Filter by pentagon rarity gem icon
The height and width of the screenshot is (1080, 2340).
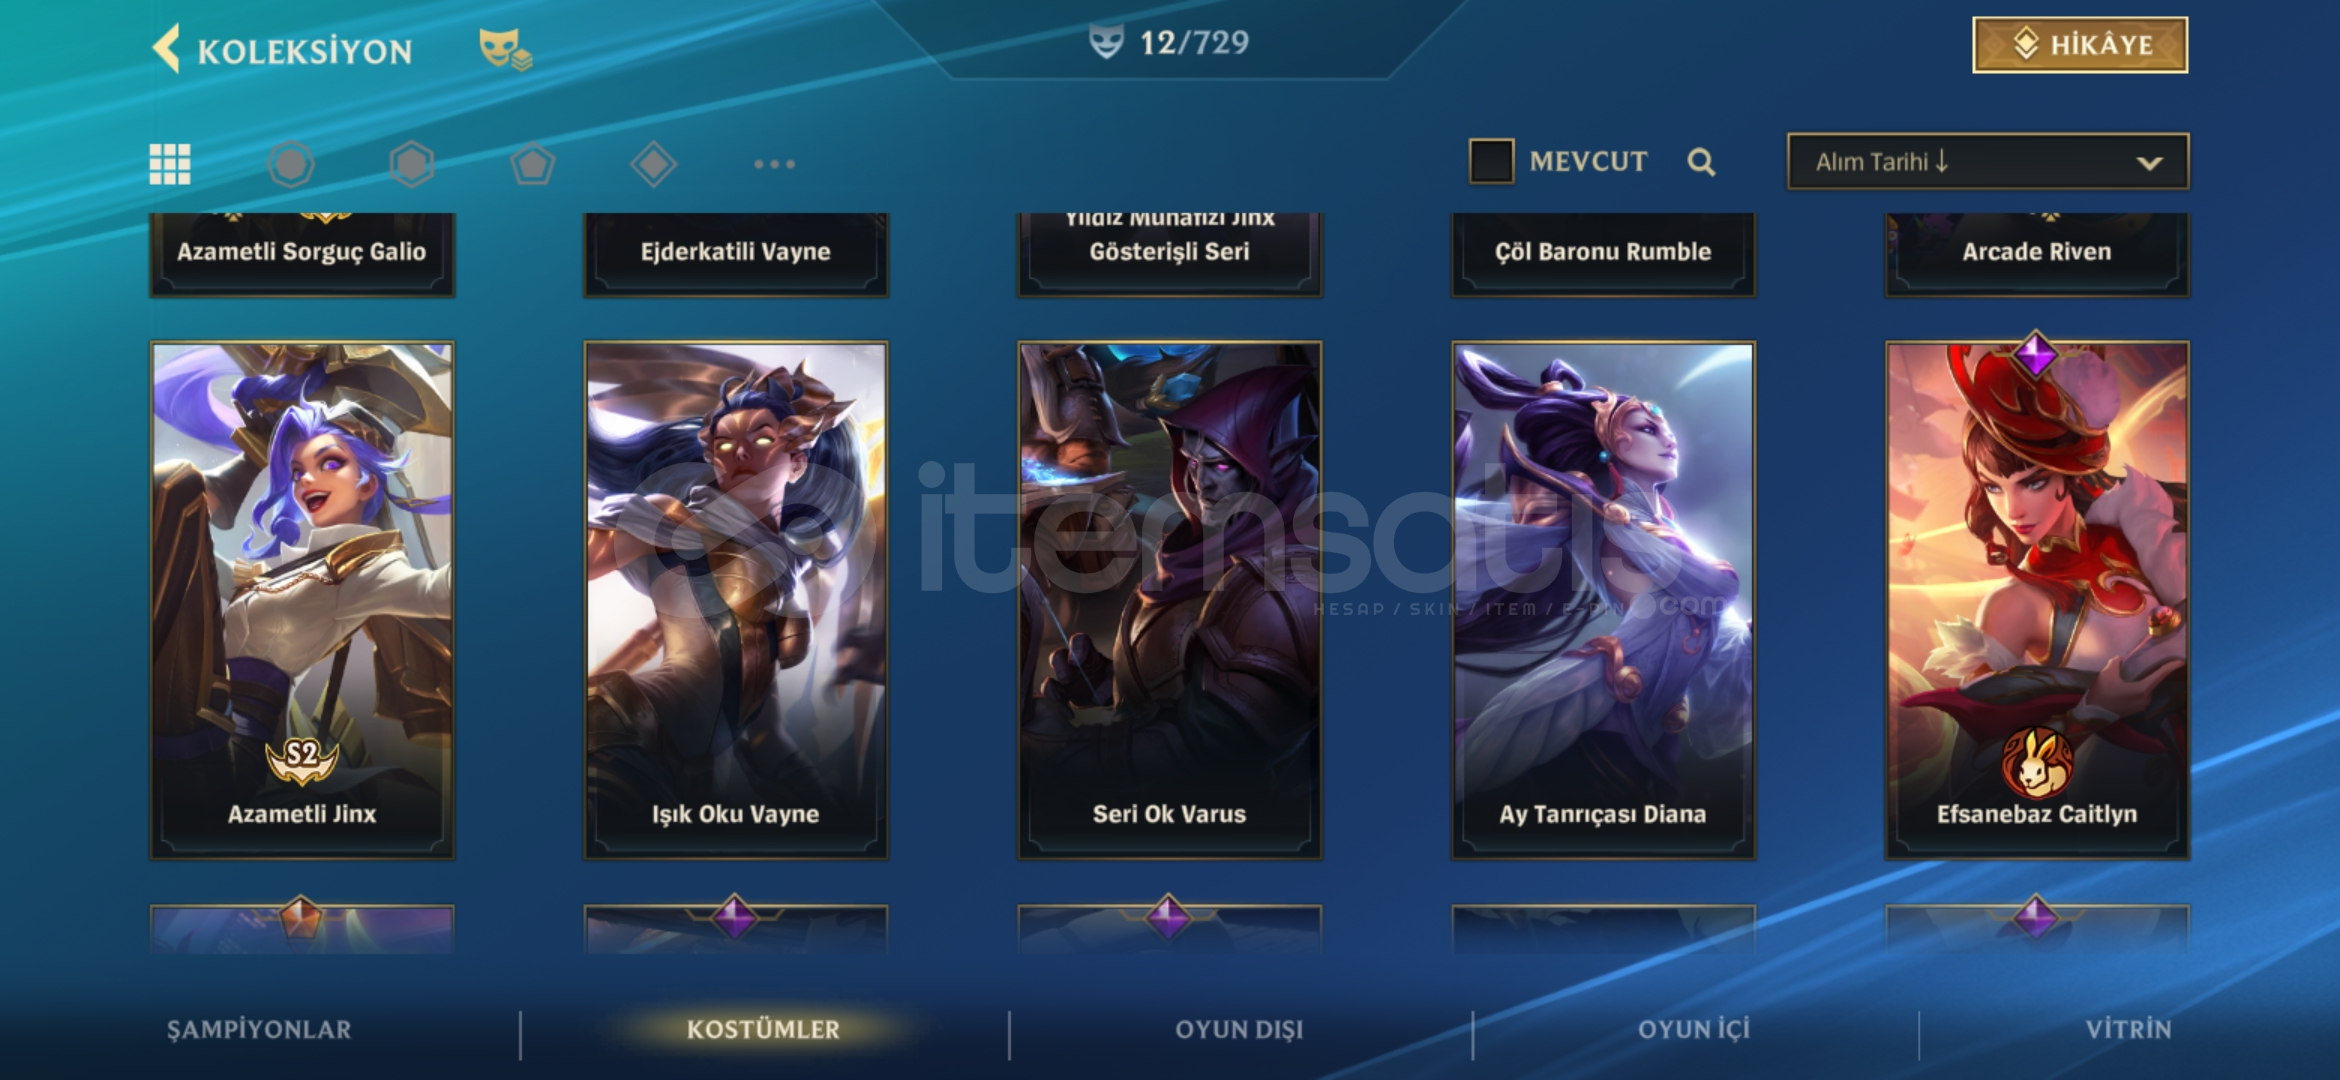pos(533,164)
